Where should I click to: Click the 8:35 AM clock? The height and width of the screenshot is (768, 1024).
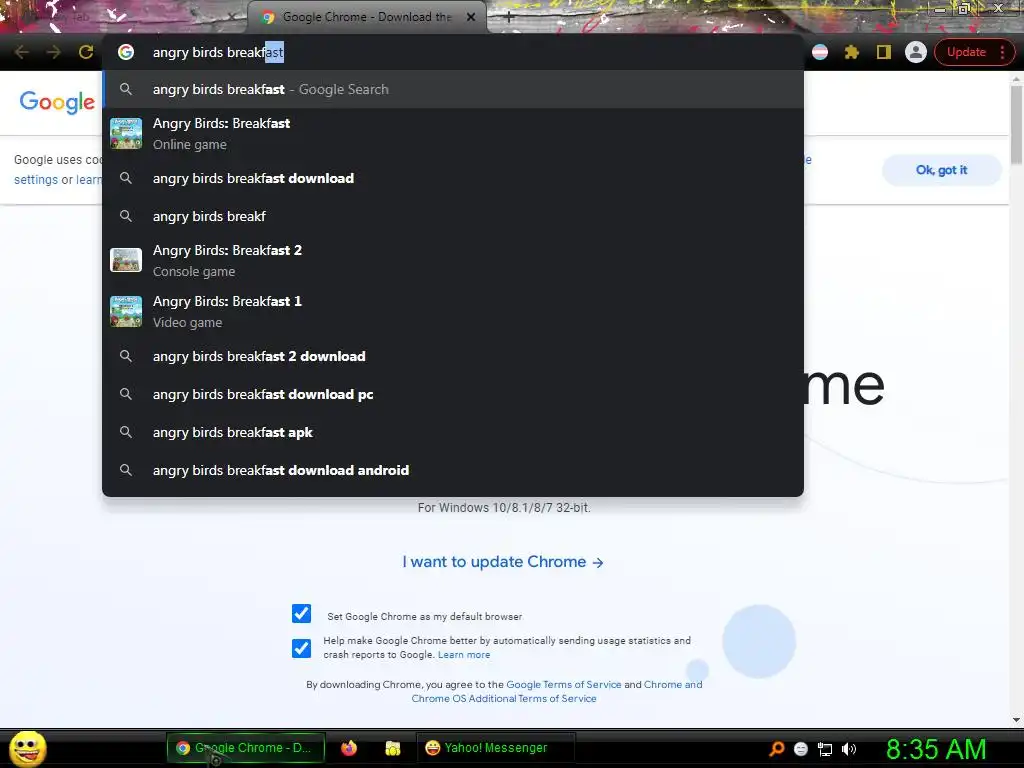pyautogui.click(x=936, y=749)
